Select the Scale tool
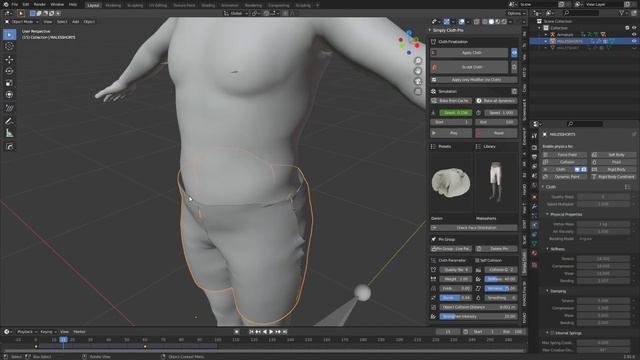 tap(9, 83)
